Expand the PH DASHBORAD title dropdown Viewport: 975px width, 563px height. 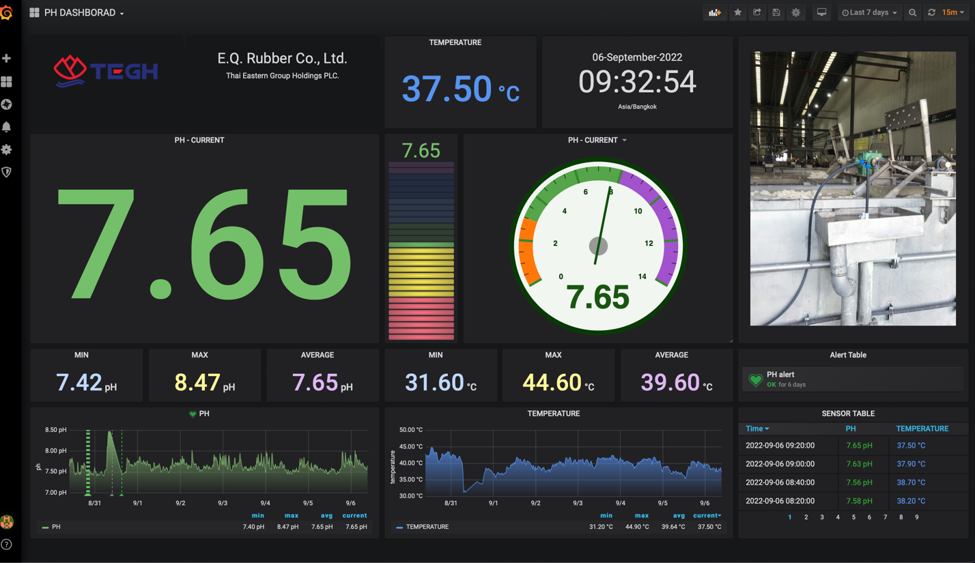coord(84,13)
